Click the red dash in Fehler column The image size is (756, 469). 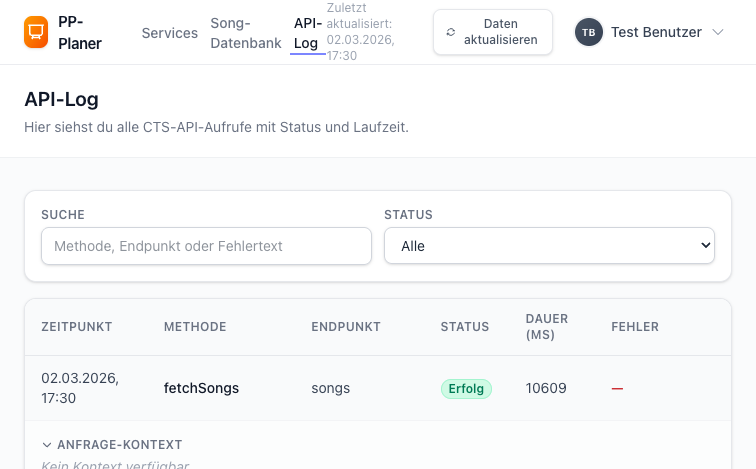click(x=617, y=388)
